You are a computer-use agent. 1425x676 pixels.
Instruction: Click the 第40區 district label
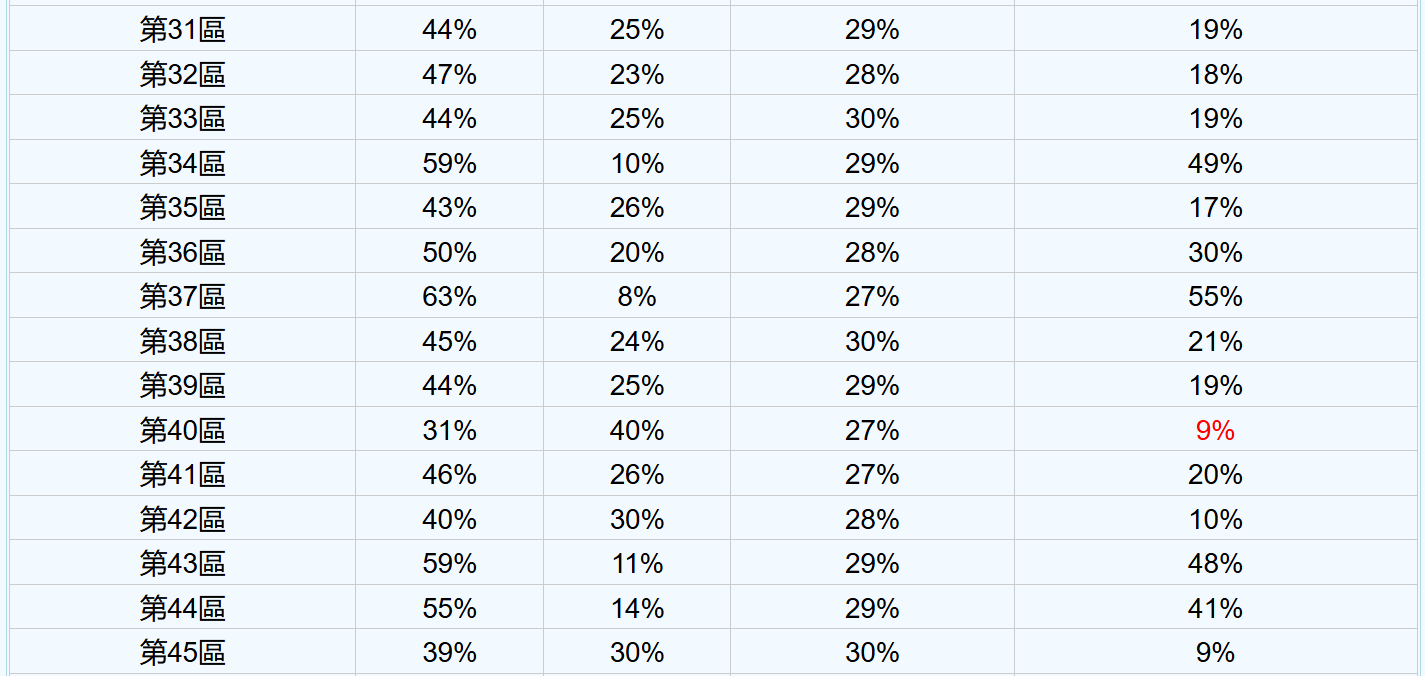(x=182, y=431)
